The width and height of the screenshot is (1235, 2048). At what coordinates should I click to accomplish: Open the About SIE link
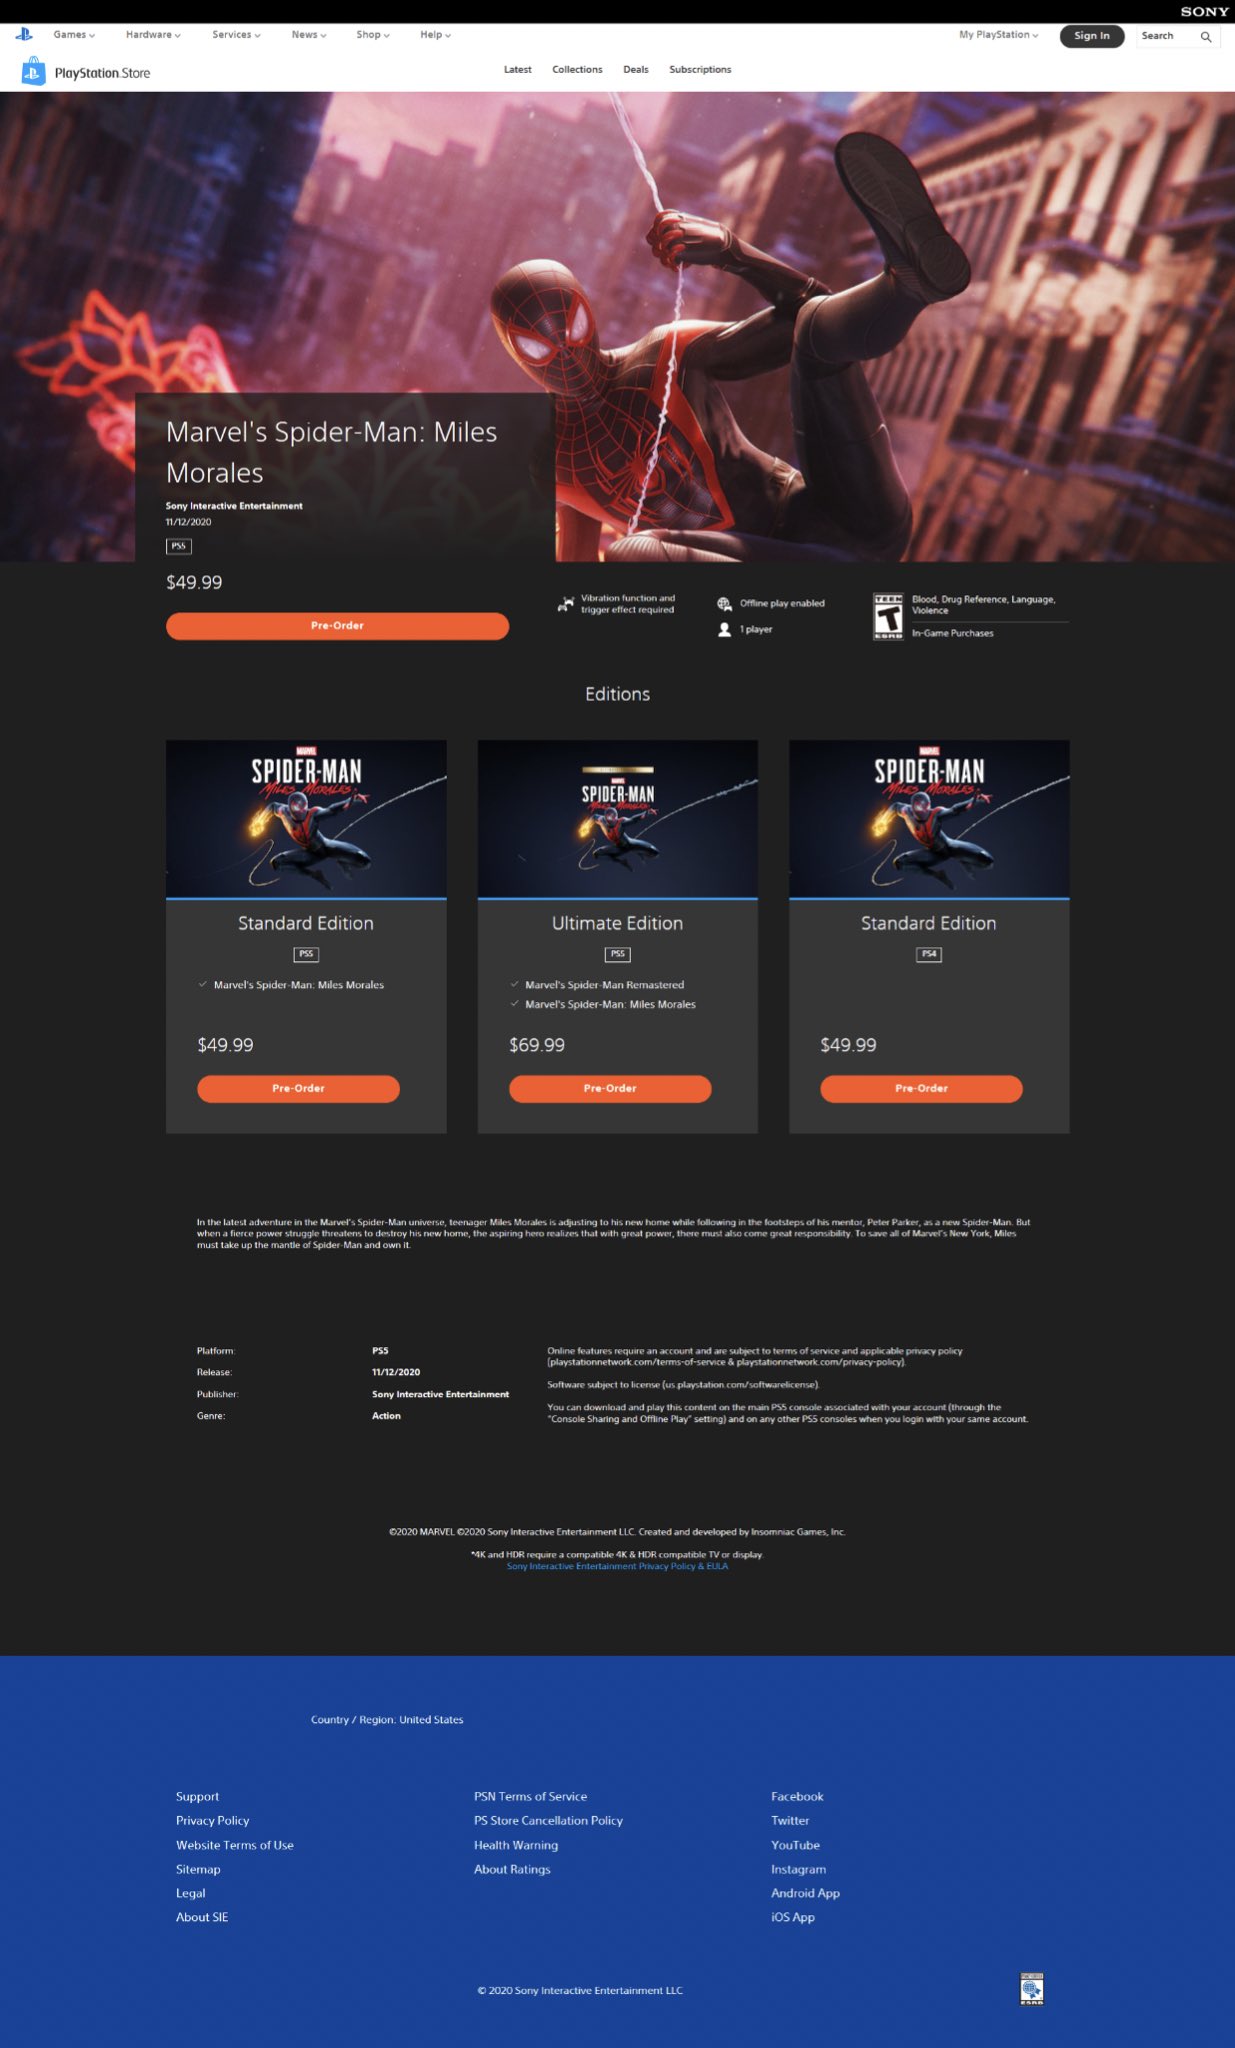pyautogui.click(x=202, y=1917)
